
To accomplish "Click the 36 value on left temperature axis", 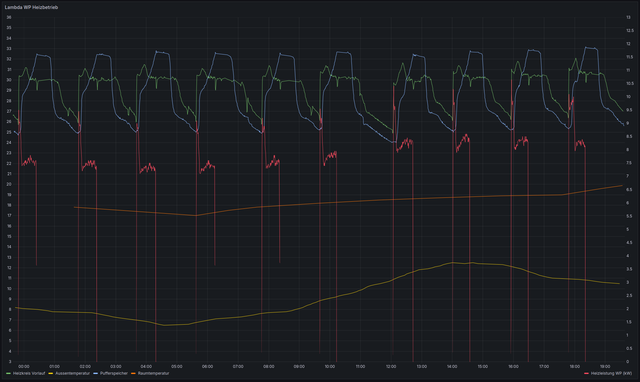I will pyautogui.click(x=9, y=18).
